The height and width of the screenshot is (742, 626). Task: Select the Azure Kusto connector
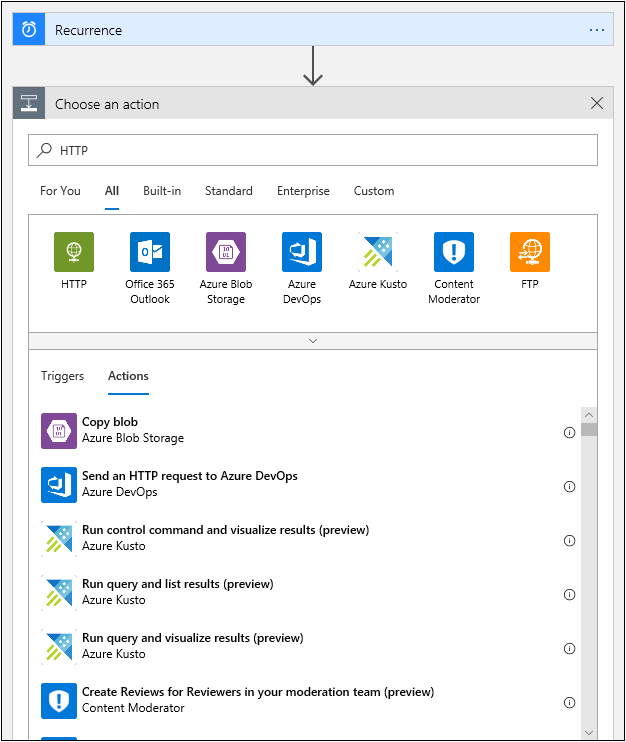(x=378, y=261)
